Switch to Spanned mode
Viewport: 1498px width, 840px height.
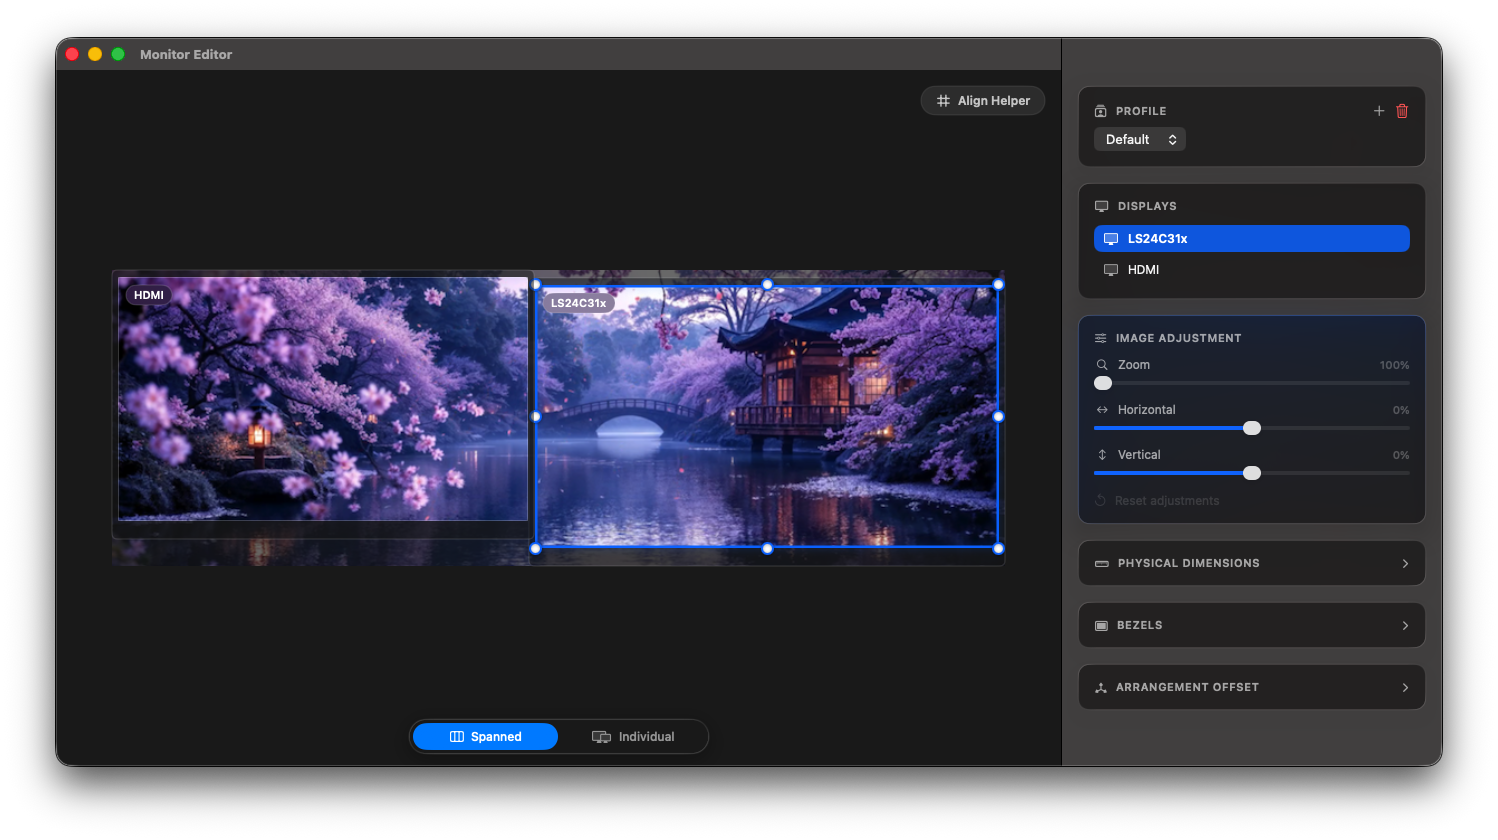(485, 737)
